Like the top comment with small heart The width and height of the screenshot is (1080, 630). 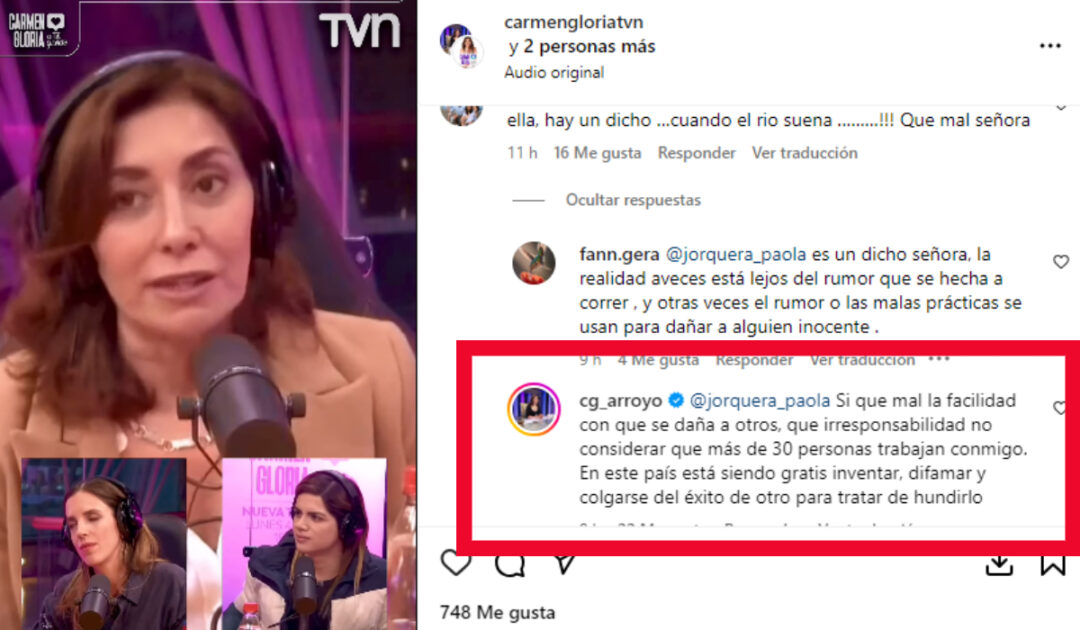(x=1061, y=107)
